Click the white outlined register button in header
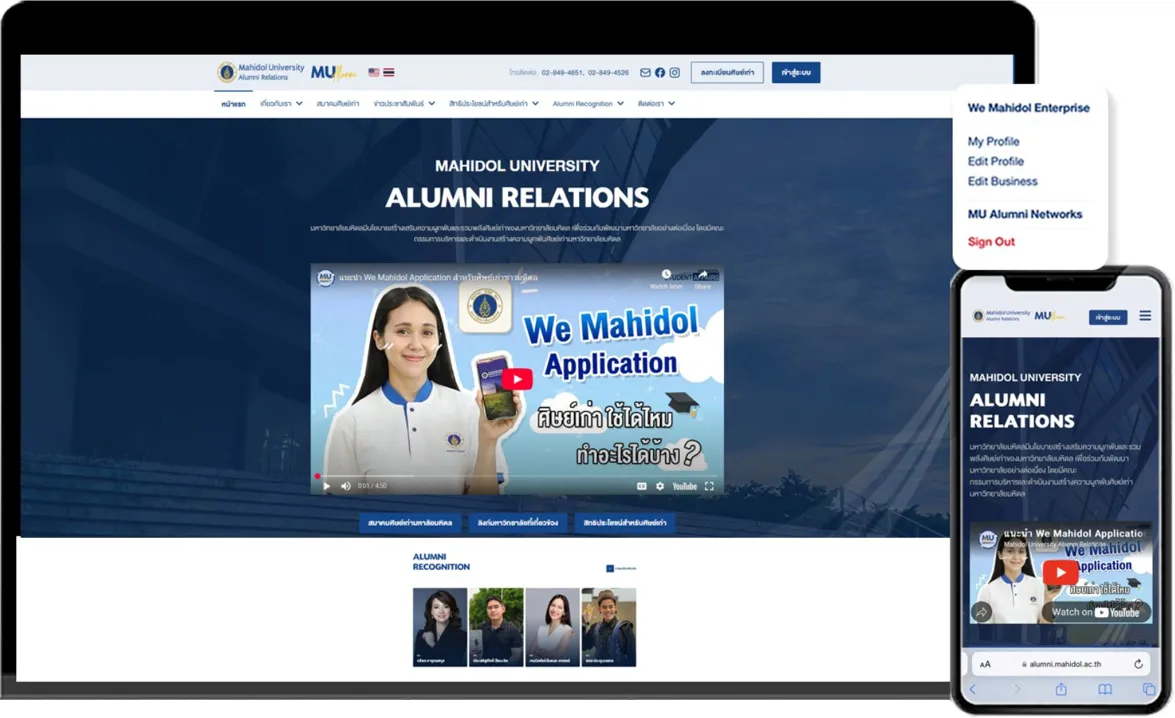This screenshot has height=718, width=1175. (x=727, y=73)
